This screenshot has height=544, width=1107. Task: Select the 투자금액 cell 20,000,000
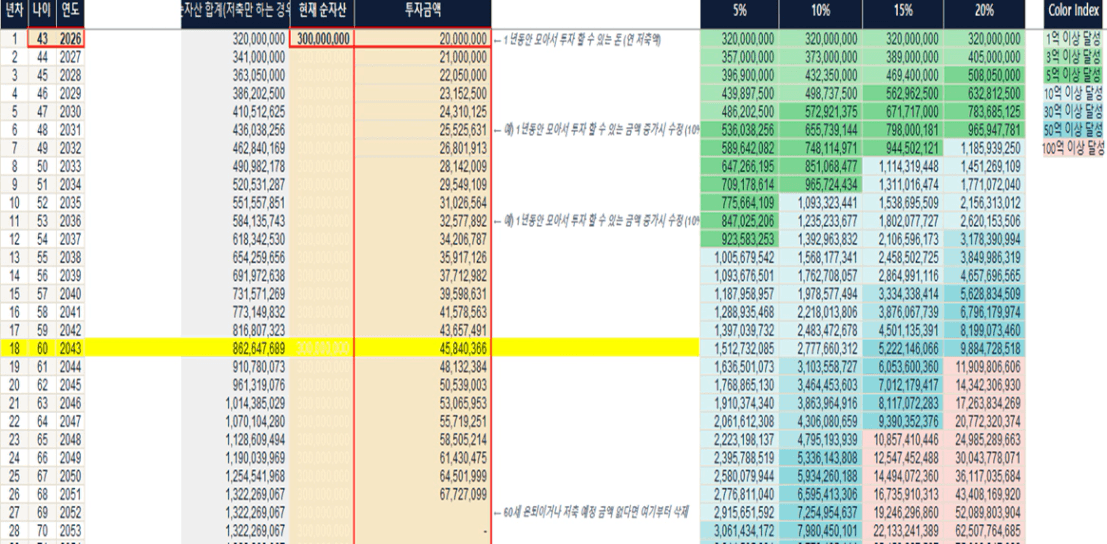(422, 39)
